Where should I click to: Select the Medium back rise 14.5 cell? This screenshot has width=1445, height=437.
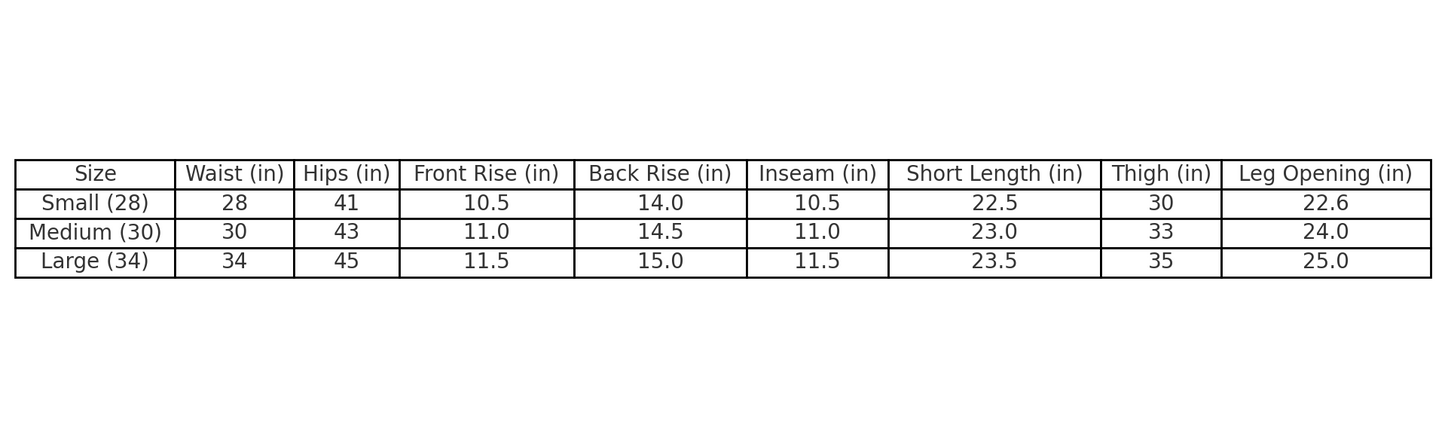tap(660, 232)
